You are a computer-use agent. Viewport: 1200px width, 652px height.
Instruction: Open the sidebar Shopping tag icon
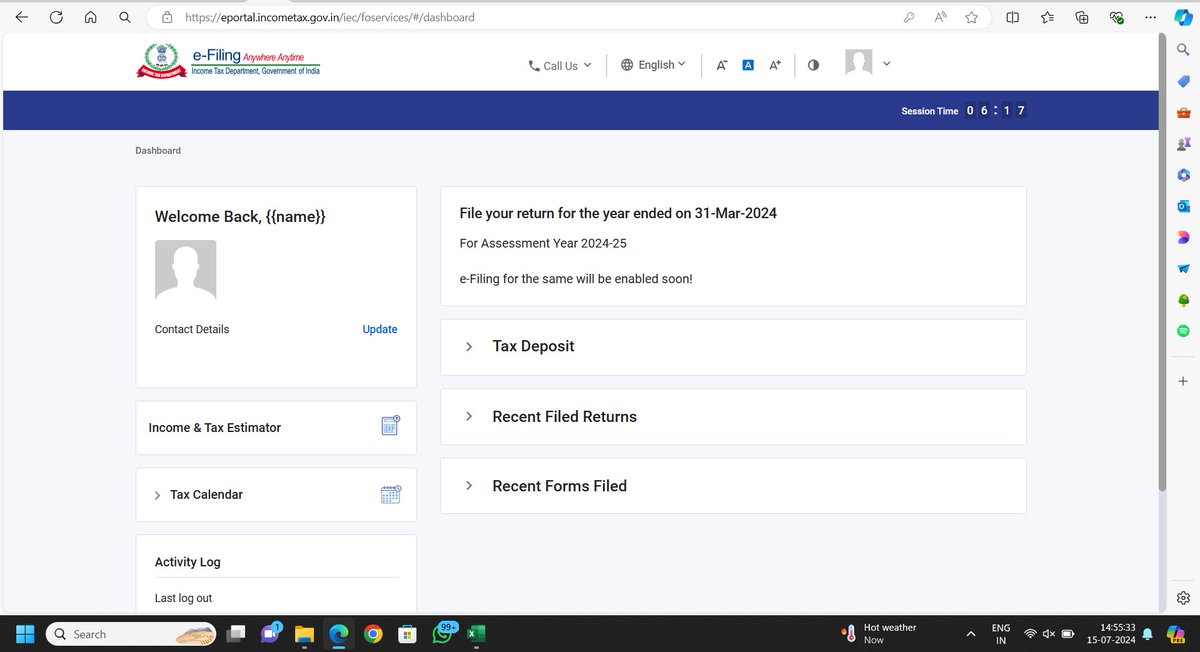point(1183,81)
